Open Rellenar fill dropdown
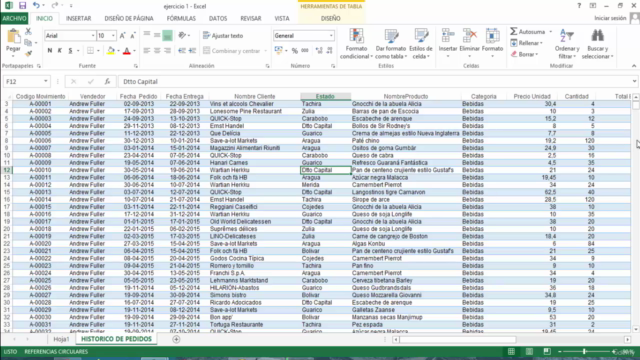The height and width of the screenshot is (360, 640). [x=527, y=43]
